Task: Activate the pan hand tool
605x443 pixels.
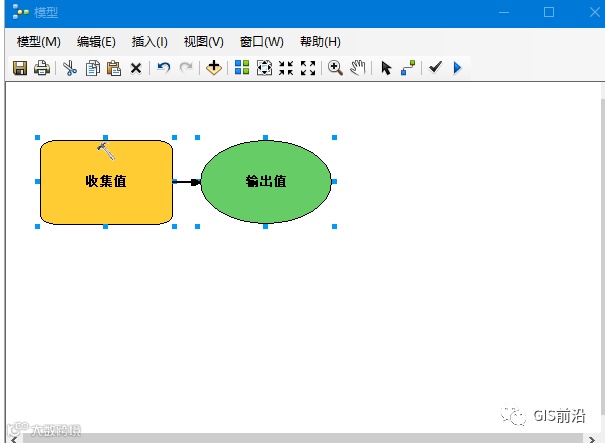Action: [x=358, y=68]
